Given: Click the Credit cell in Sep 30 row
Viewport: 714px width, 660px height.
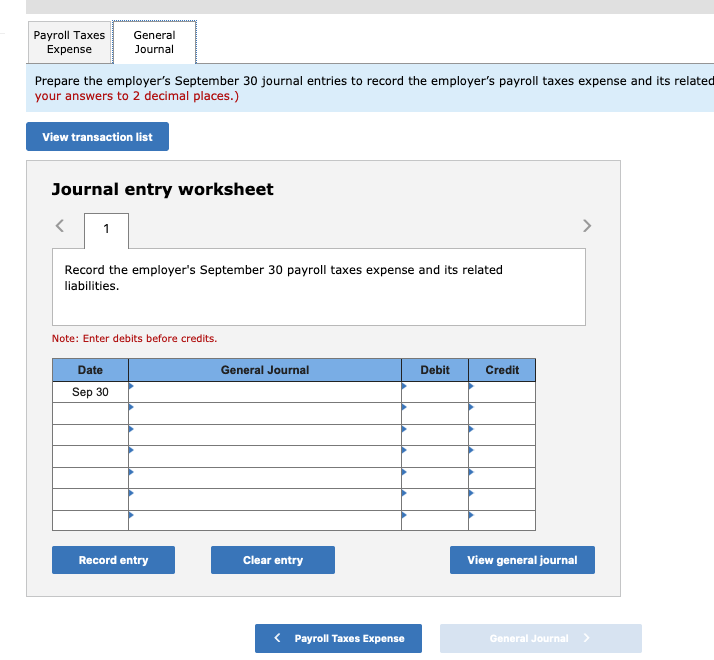Looking at the screenshot, I should click(502, 392).
